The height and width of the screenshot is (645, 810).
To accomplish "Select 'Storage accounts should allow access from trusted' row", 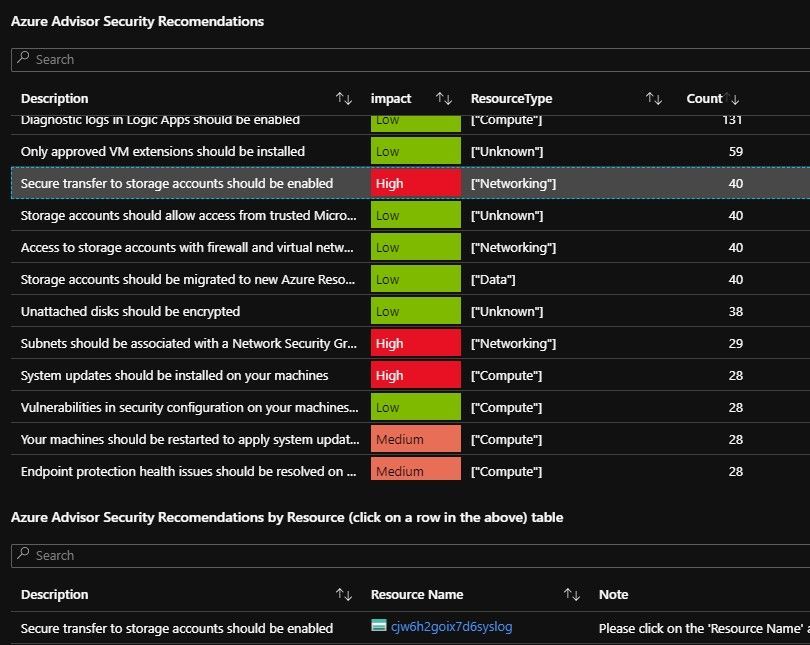I will click(411, 215).
